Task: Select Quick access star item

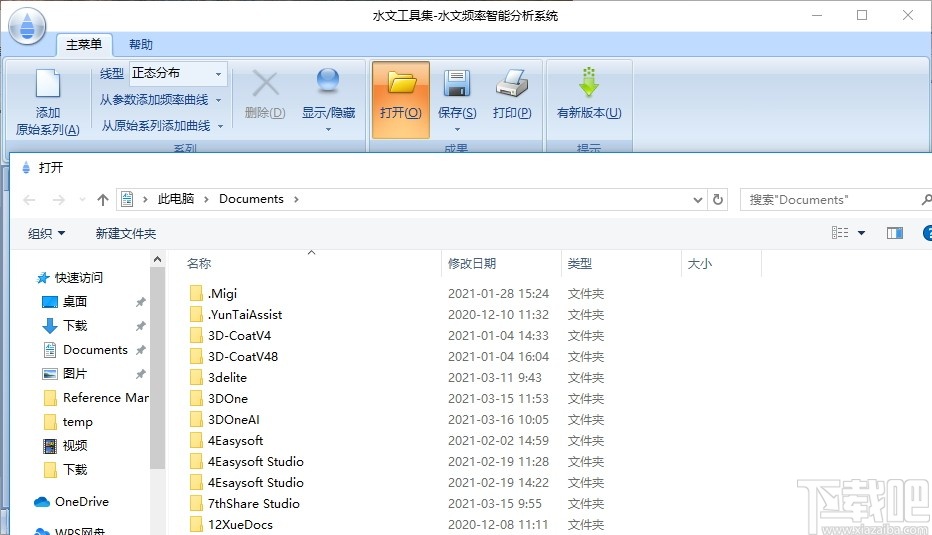Action: [69, 278]
